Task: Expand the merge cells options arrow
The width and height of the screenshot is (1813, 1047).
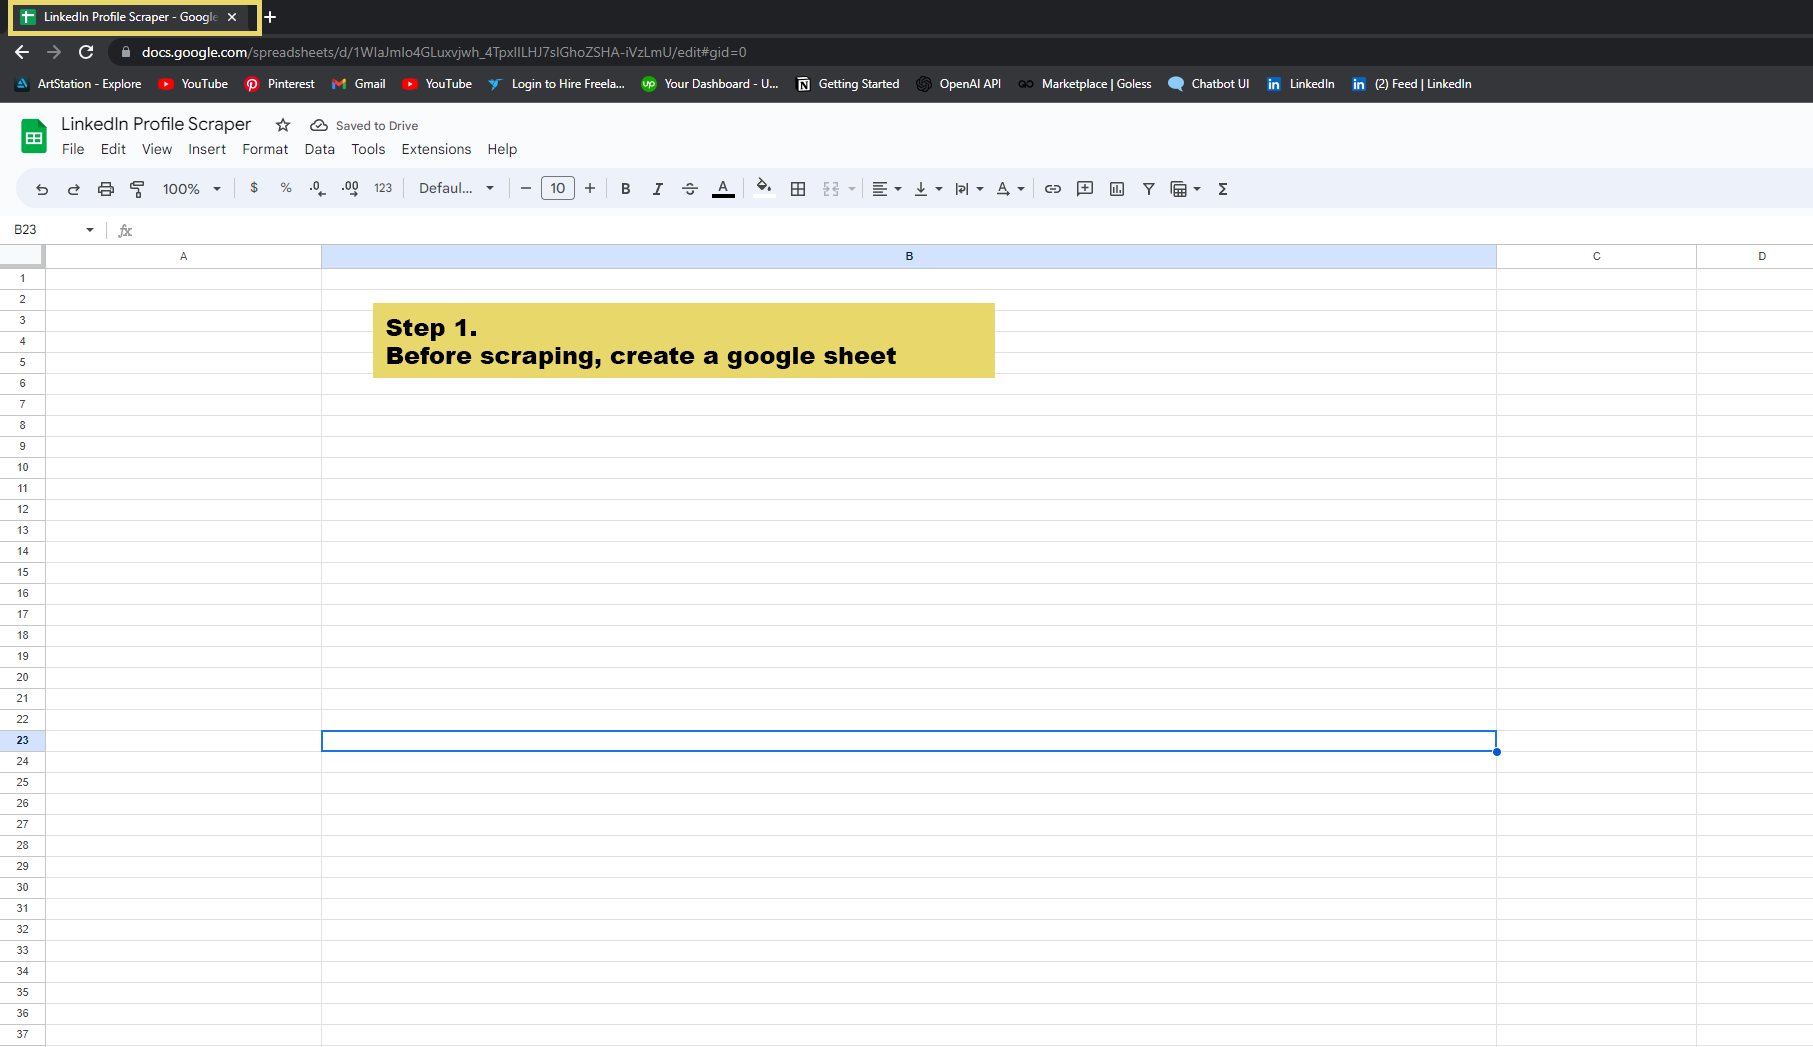Action: (x=851, y=189)
